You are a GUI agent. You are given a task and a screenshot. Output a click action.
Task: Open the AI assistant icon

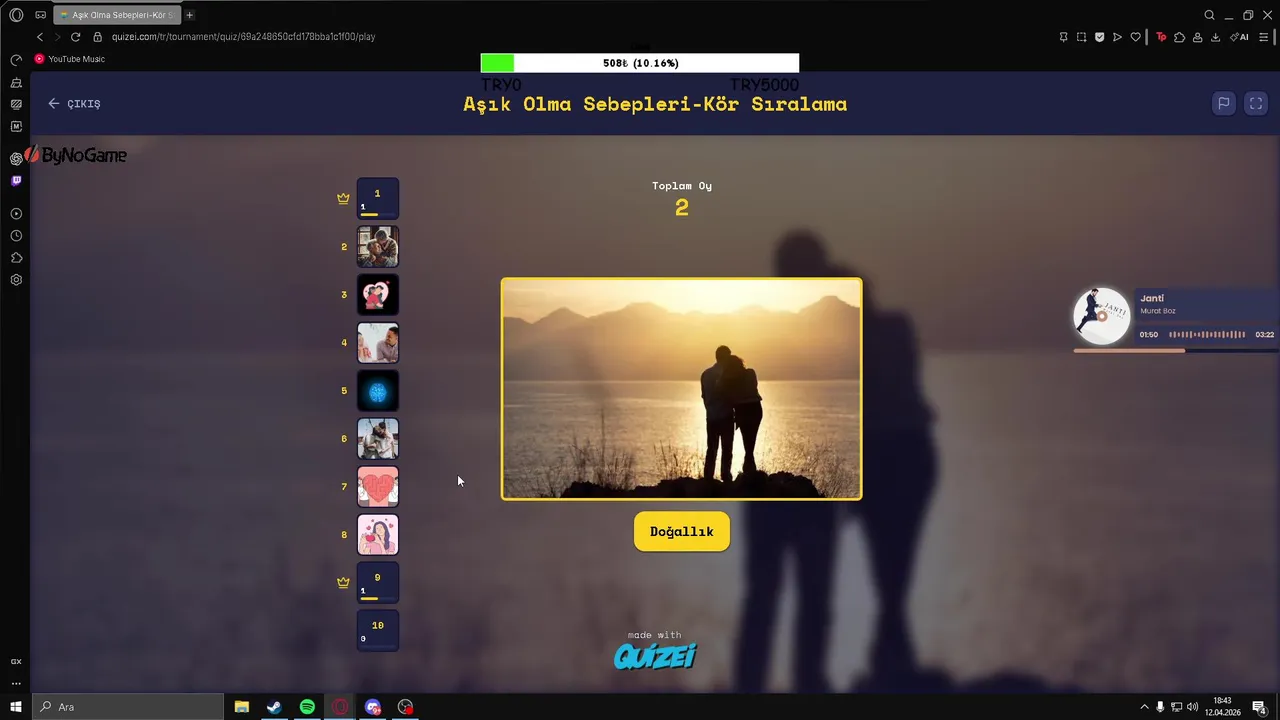(1239, 37)
